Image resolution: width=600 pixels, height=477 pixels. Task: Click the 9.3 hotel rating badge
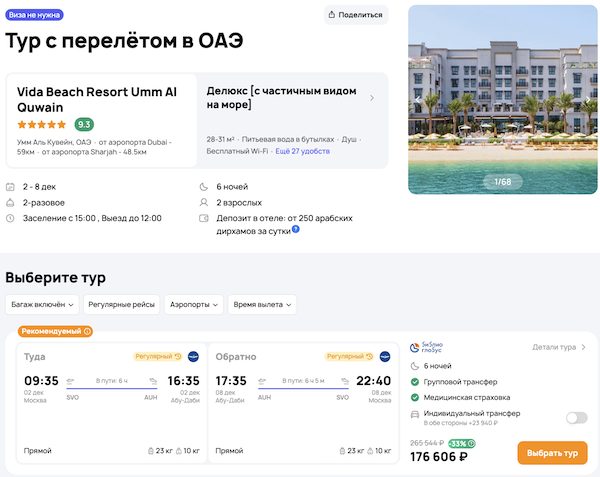(85, 125)
